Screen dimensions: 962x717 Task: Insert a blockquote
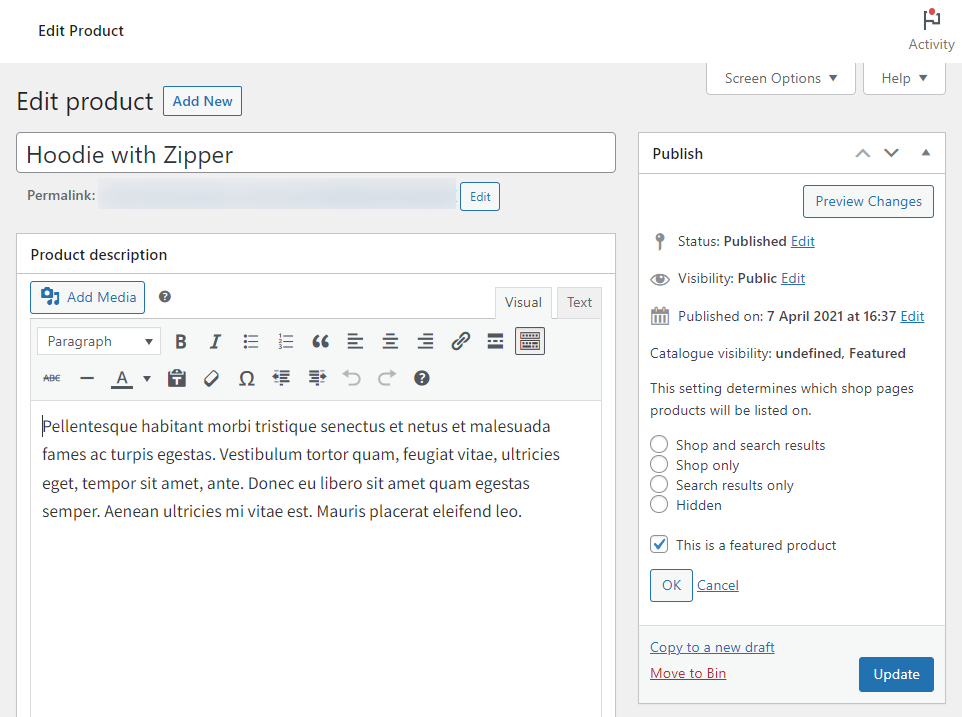320,341
